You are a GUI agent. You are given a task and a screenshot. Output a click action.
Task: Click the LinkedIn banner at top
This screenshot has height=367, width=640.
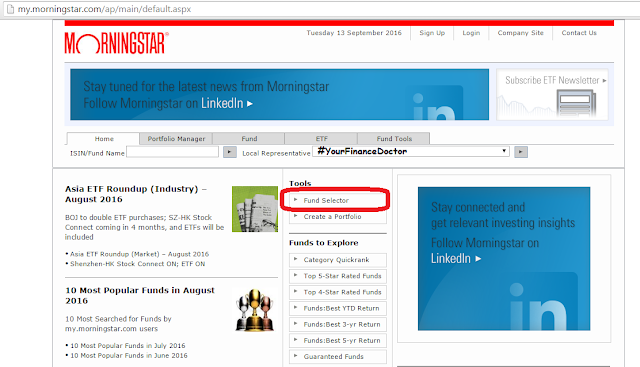pos(279,95)
